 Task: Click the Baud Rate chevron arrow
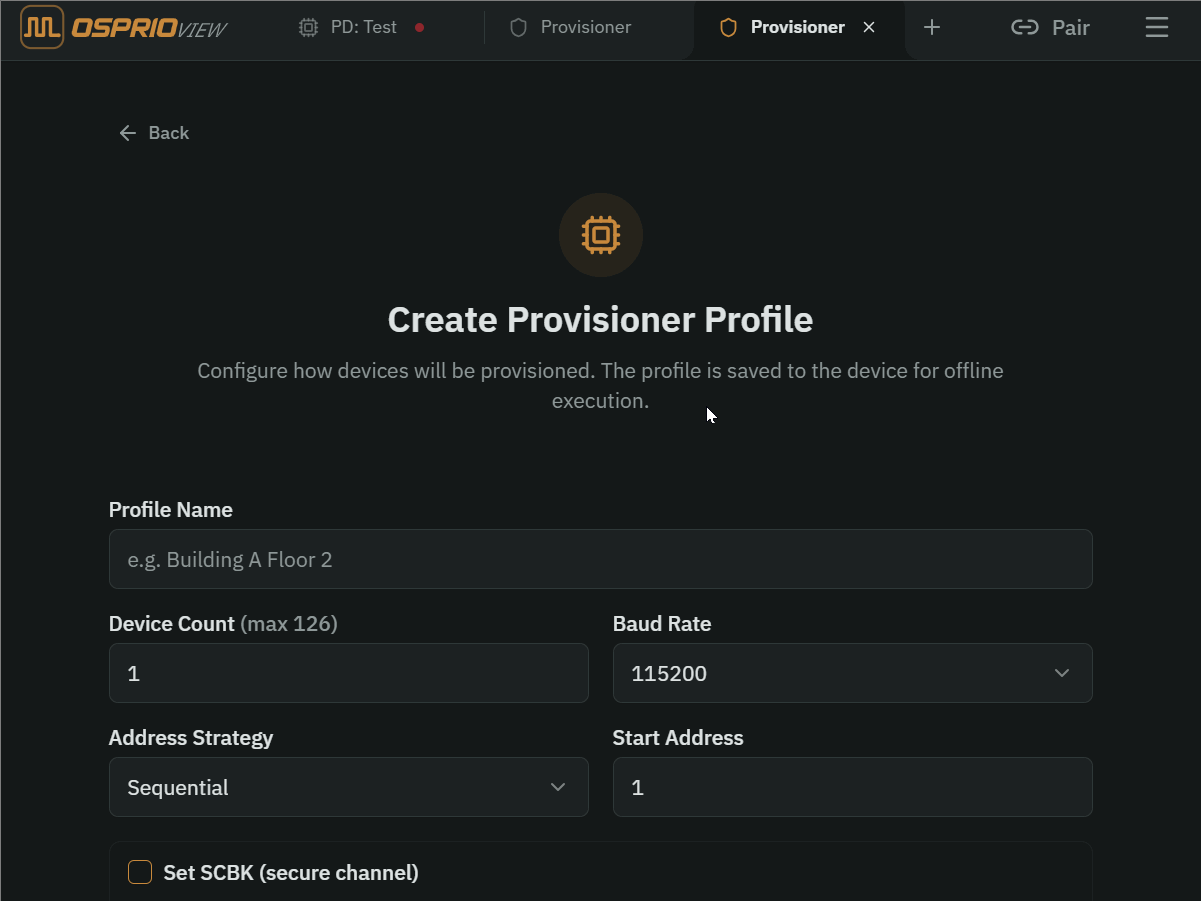[1062, 673]
